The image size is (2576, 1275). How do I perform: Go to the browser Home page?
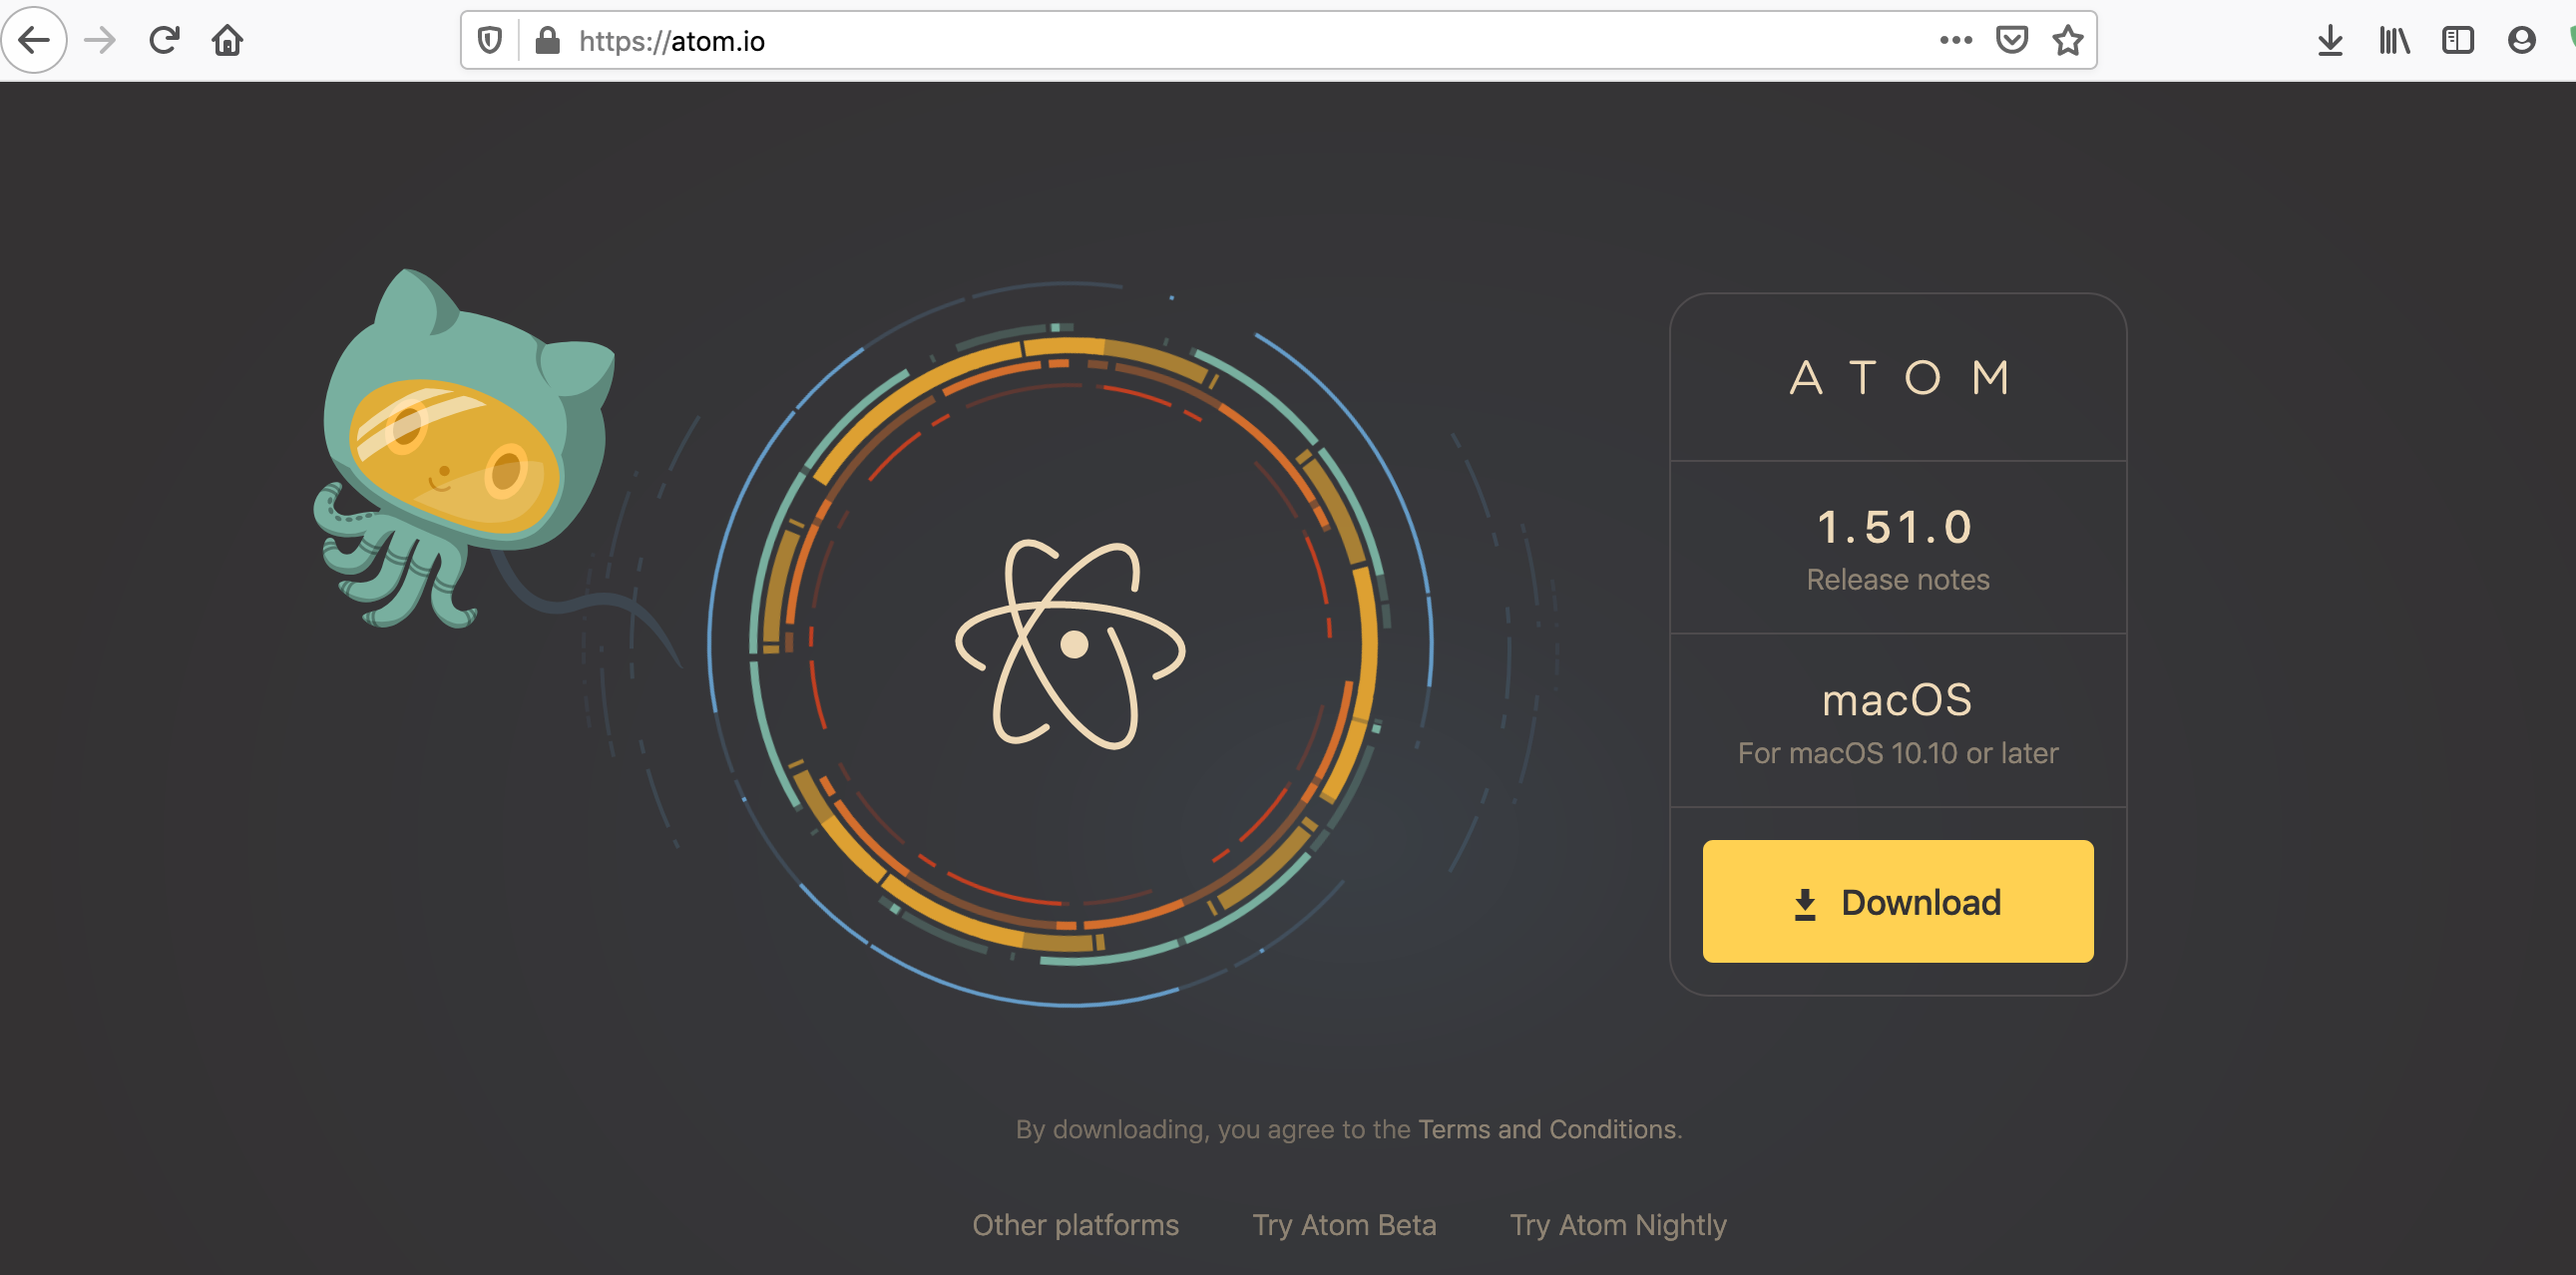tap(228, 40)
